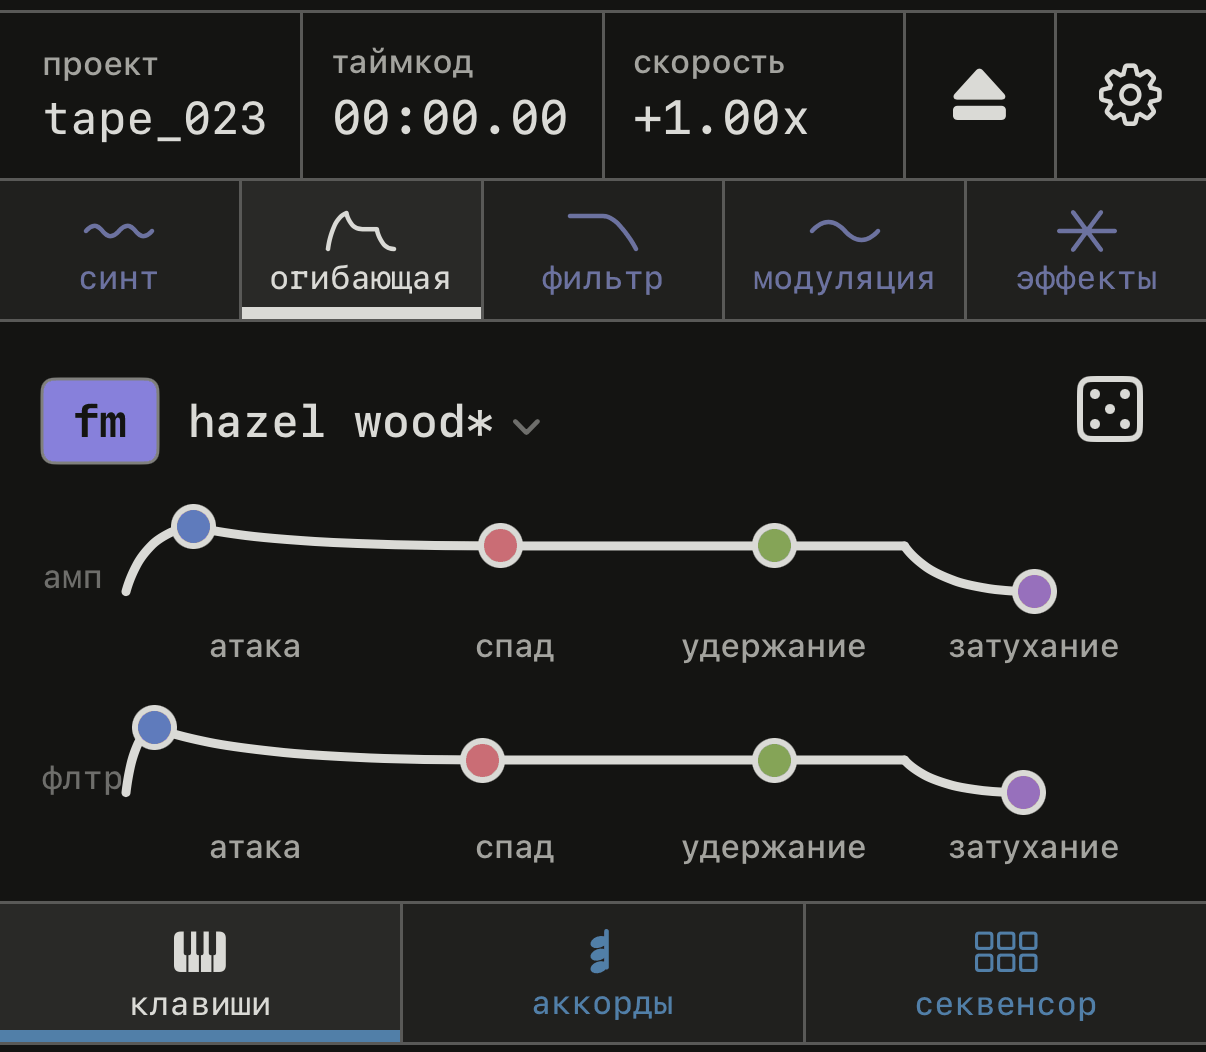Select the клавиши keyboard mode
The height and width of the screenshot is (1052, 1206).
point(200,973)
